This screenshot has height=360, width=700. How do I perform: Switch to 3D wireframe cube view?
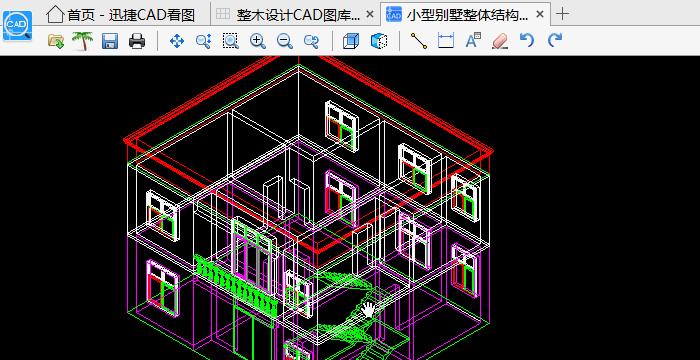[350, 41]
